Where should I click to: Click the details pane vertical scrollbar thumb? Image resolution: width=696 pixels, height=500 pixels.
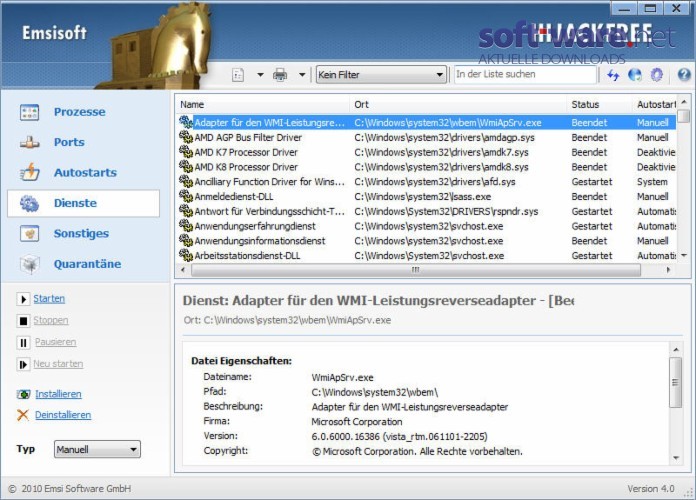676,382
